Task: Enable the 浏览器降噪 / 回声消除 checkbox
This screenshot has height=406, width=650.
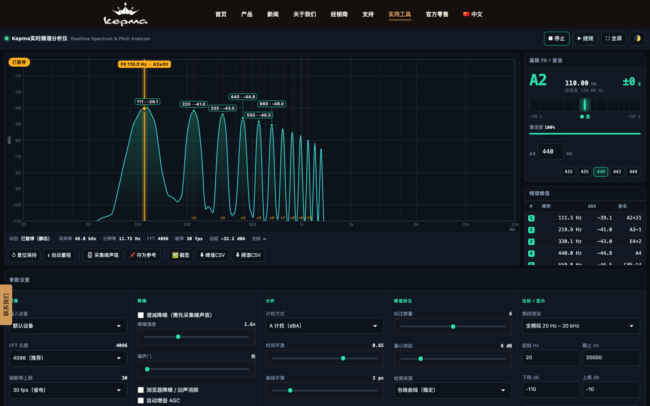Action: [141, 390]
